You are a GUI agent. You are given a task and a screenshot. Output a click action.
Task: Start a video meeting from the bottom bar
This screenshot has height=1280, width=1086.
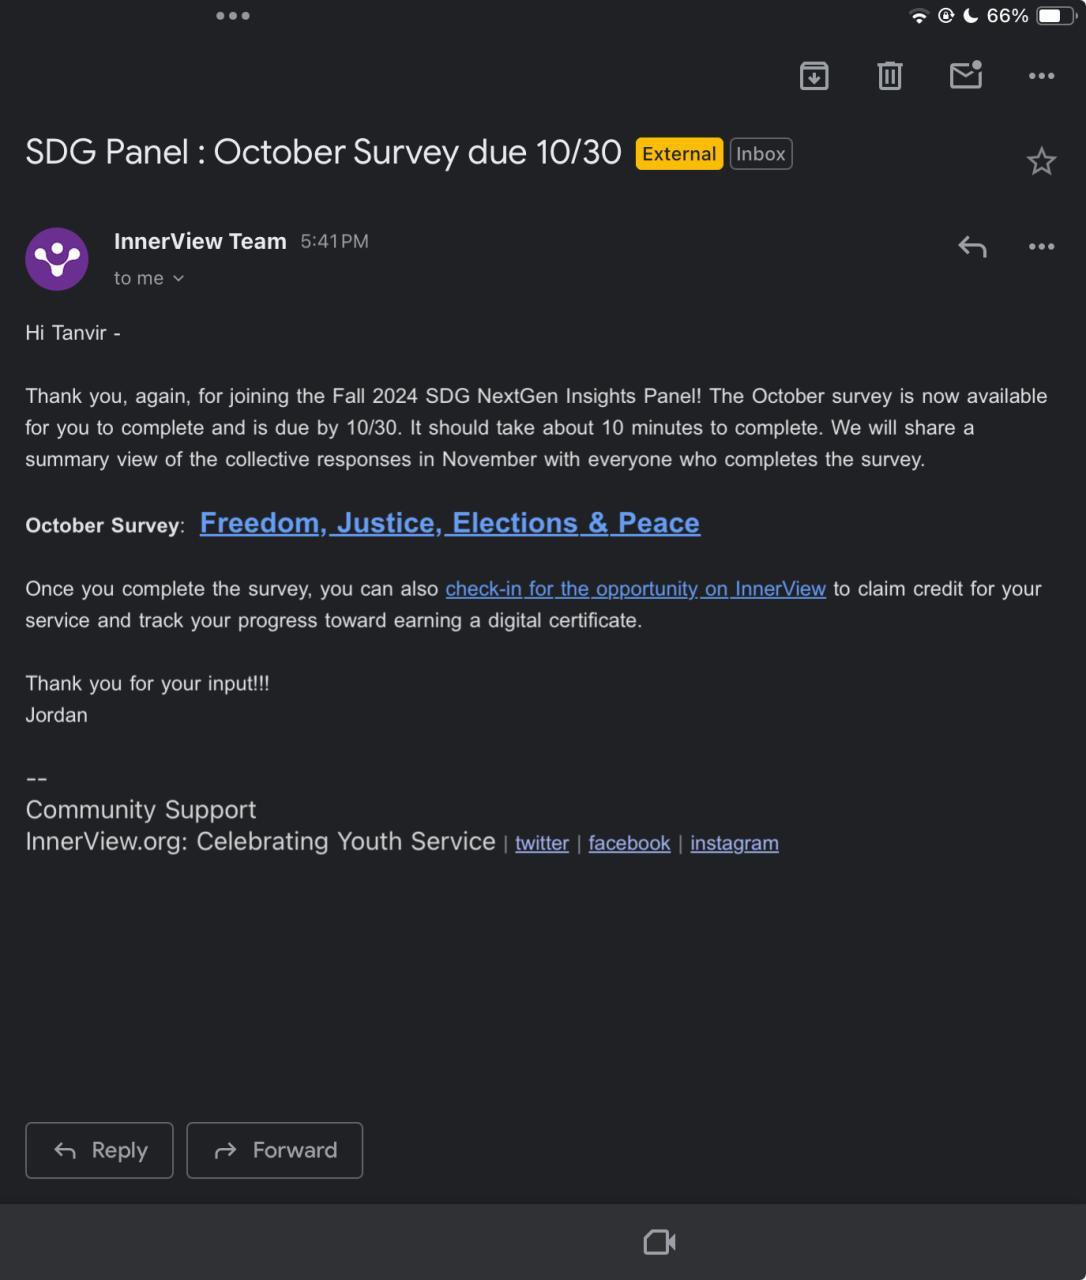tap(659, 1242)
